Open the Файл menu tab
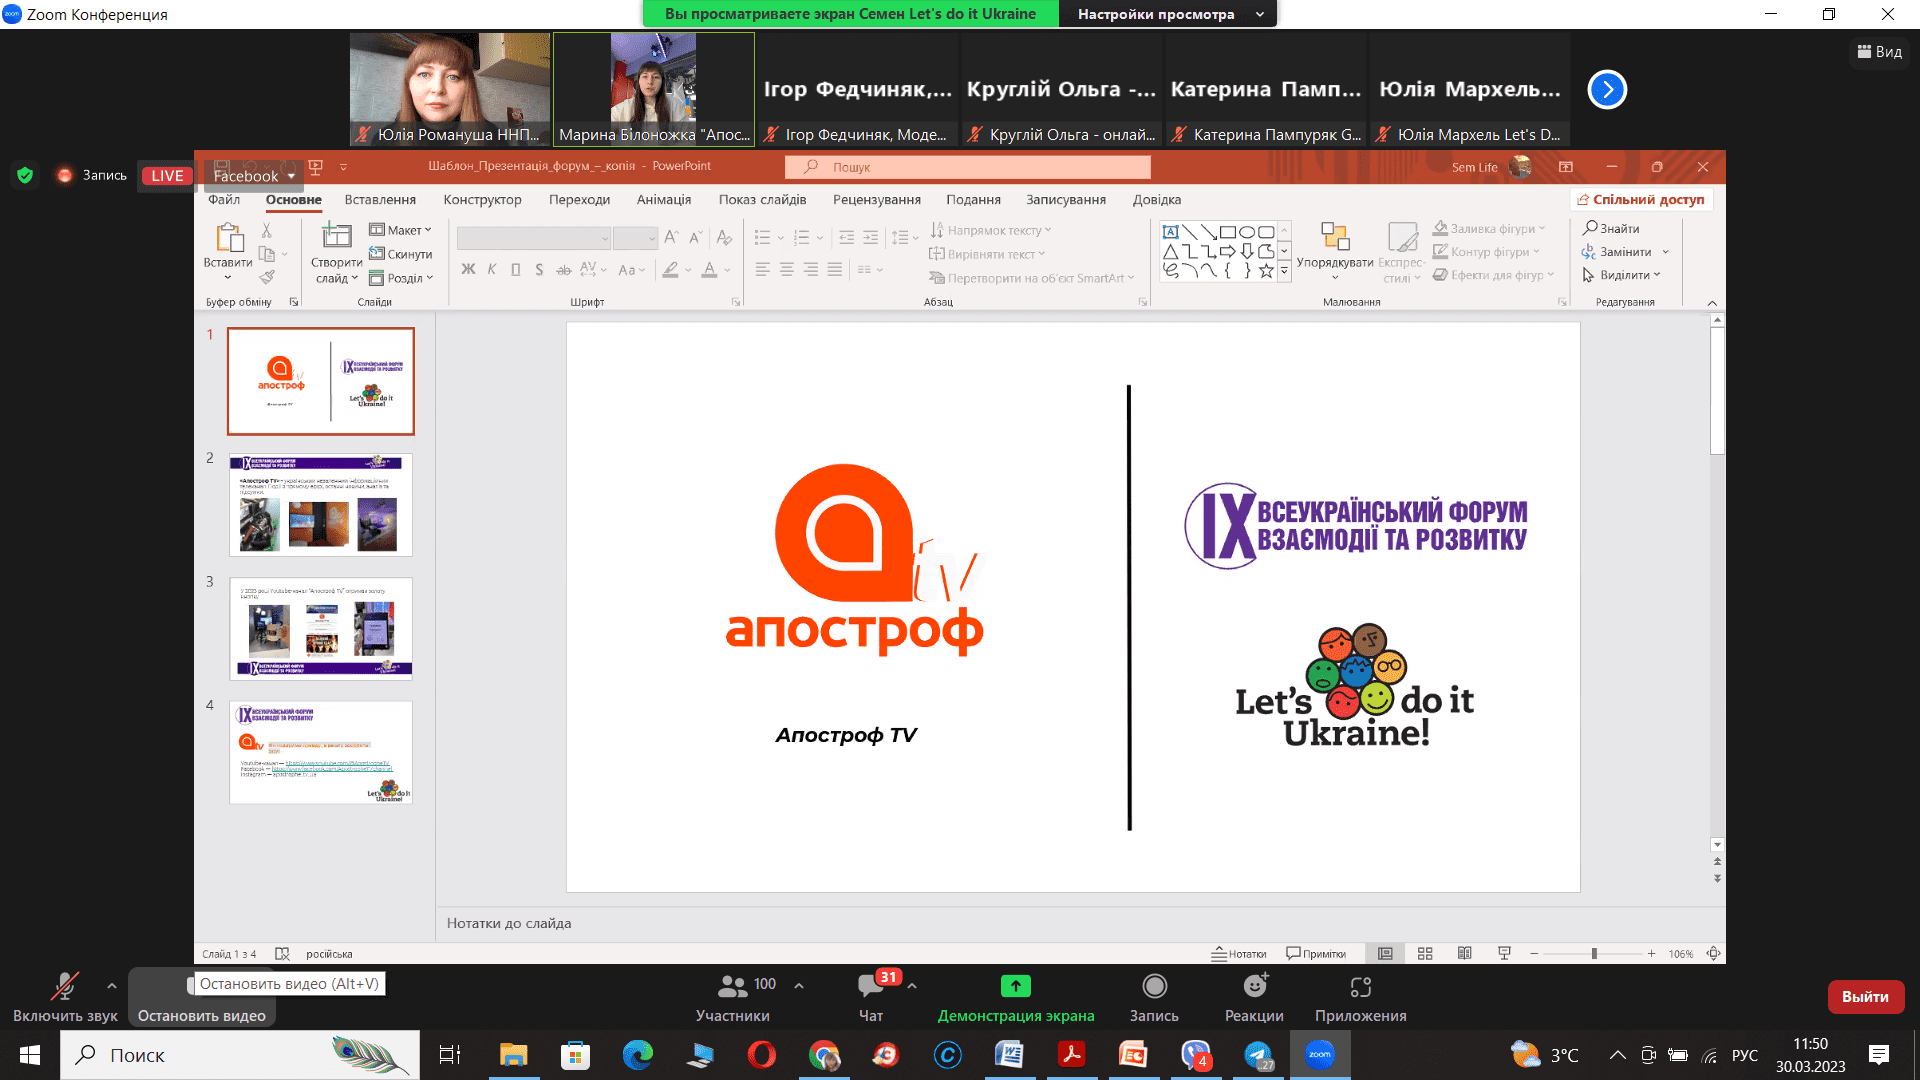Screen dimensions: 1920x1080 224,199
